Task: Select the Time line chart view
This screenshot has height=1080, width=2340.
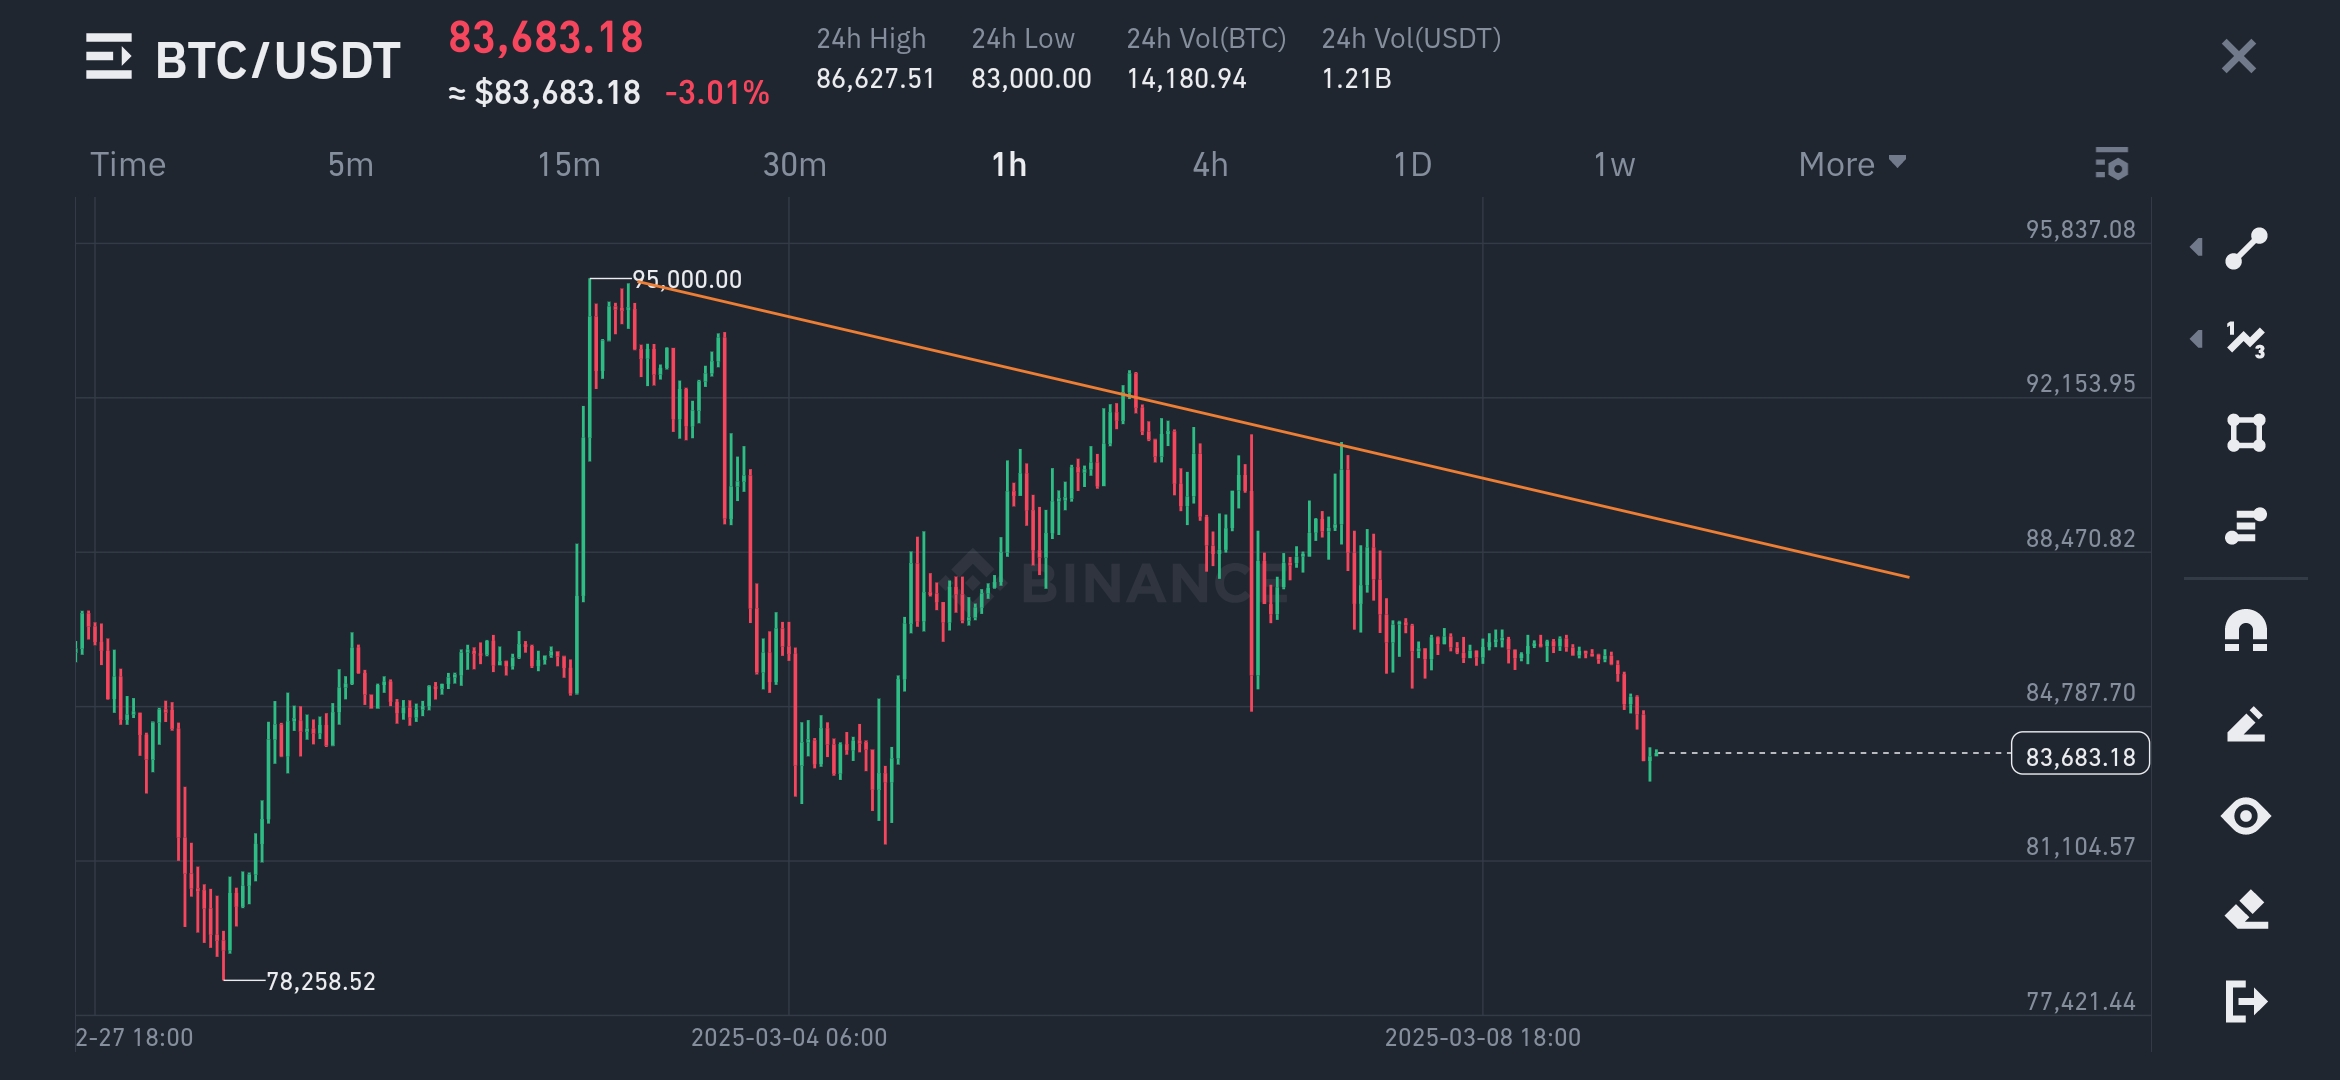Action: point(128,164)
